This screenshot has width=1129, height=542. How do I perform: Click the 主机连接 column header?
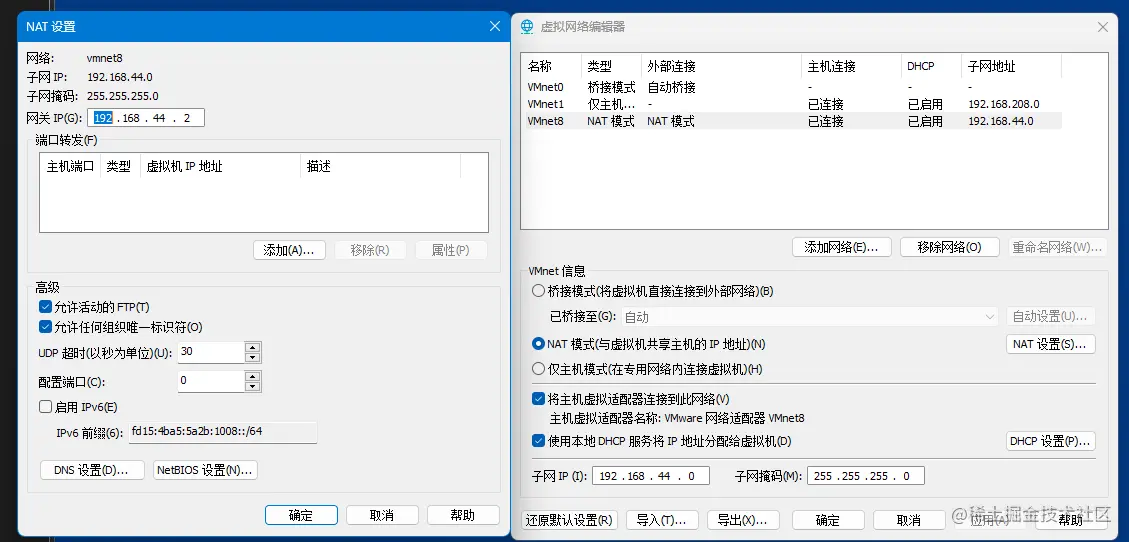(852, 66)
